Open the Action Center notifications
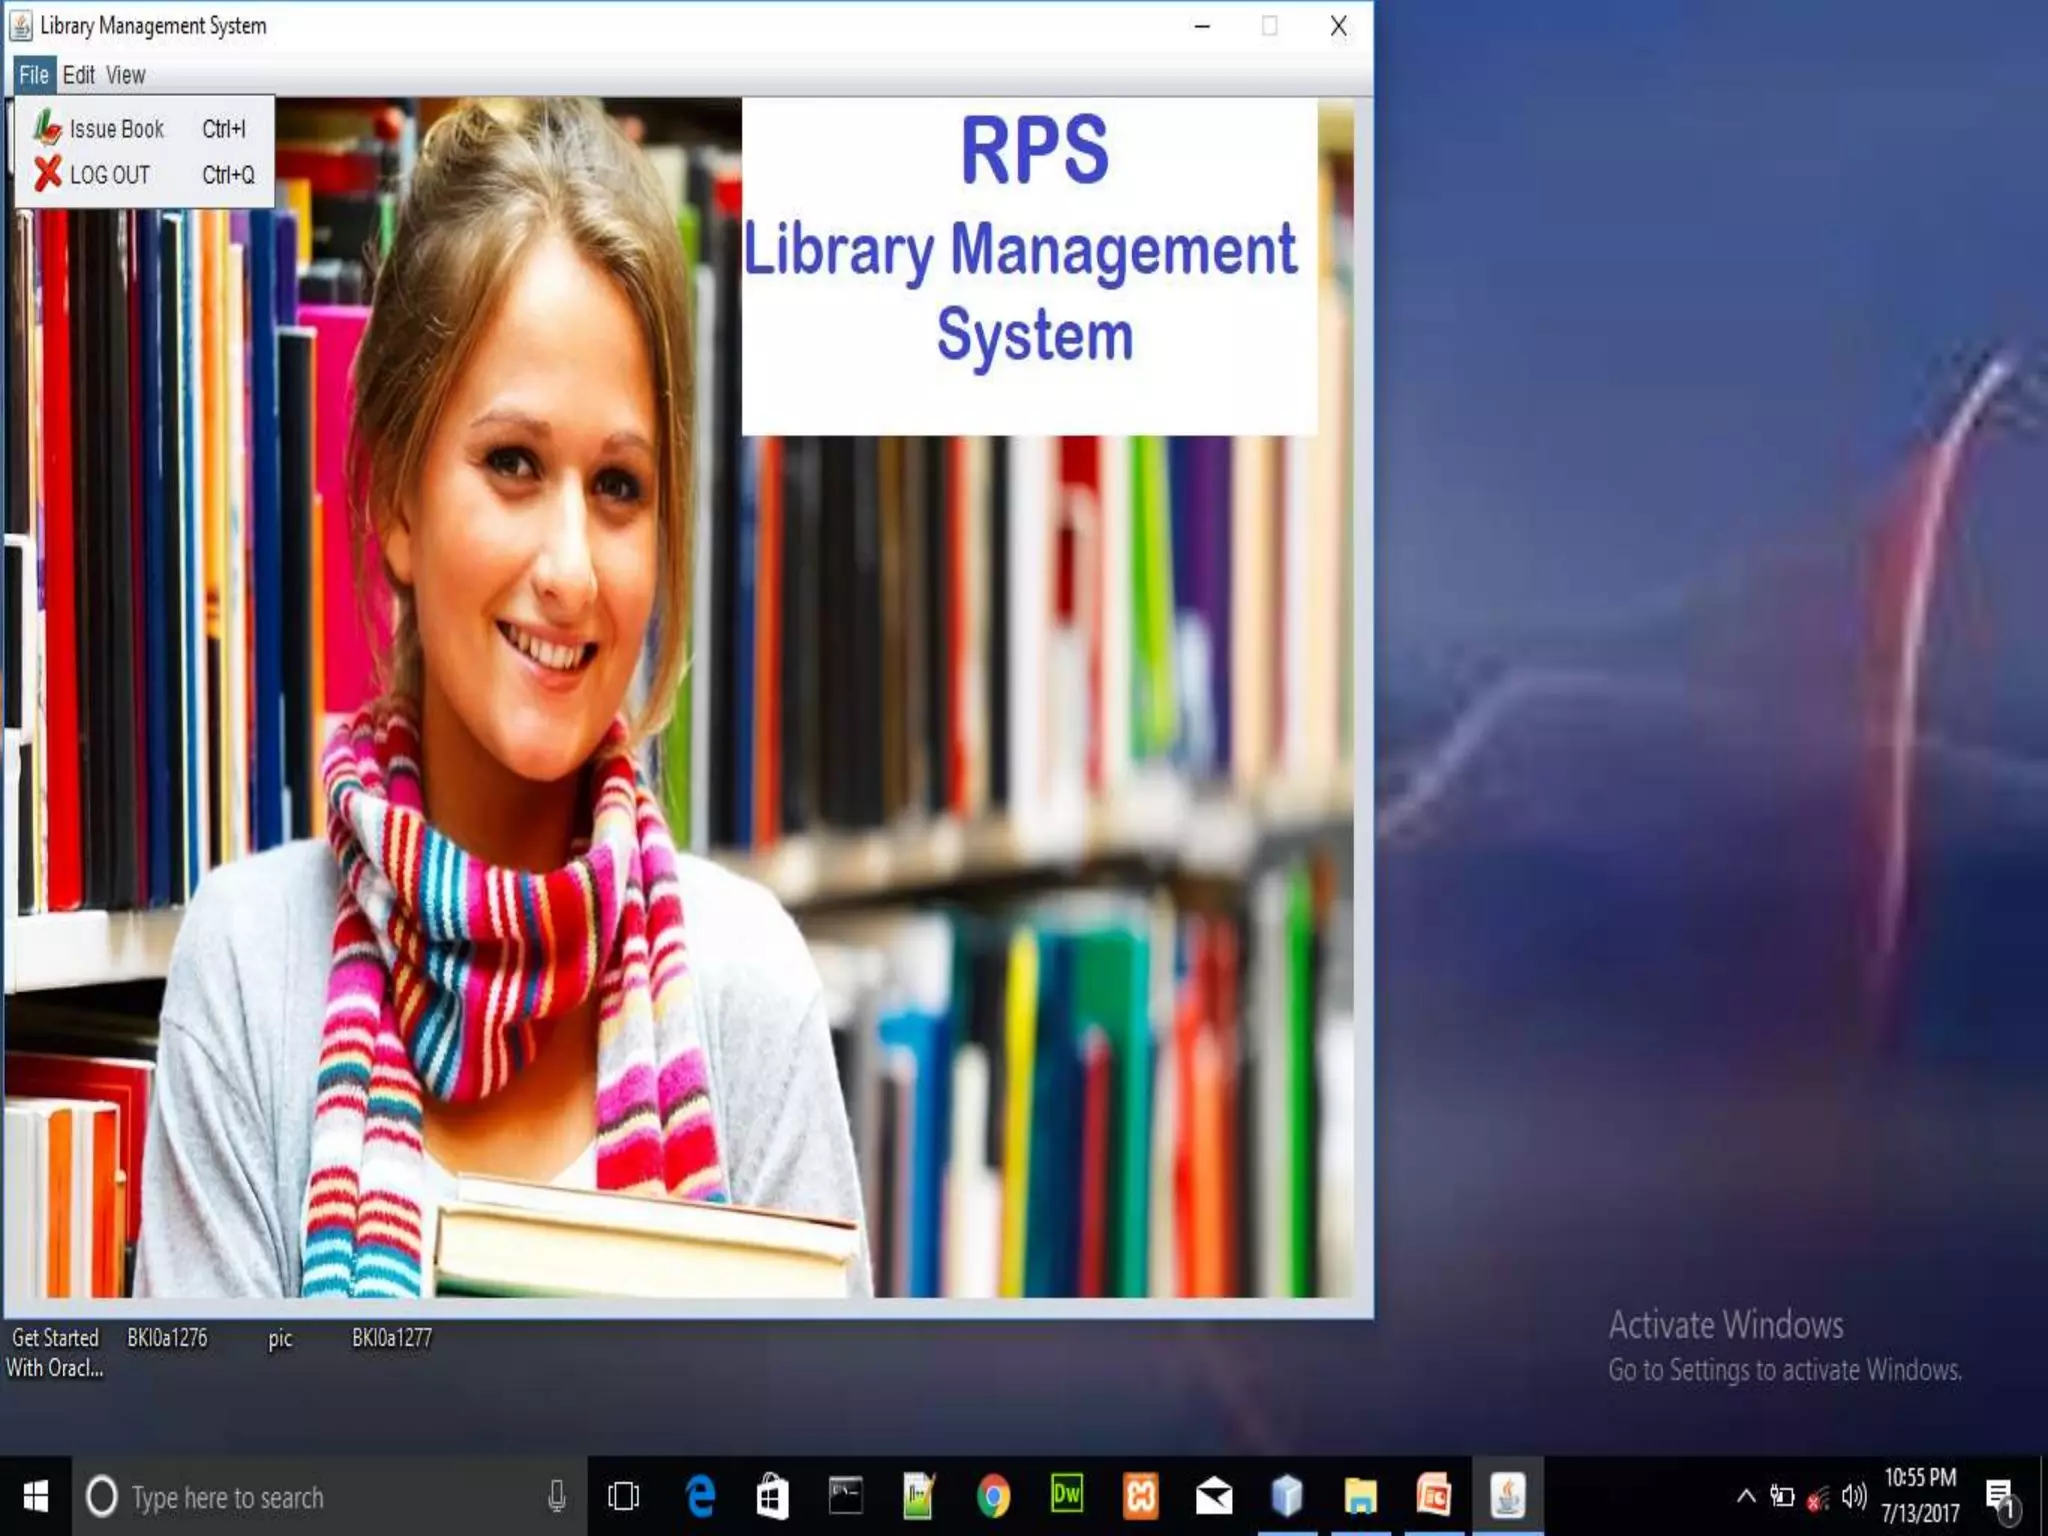 pos(2000,1497)
